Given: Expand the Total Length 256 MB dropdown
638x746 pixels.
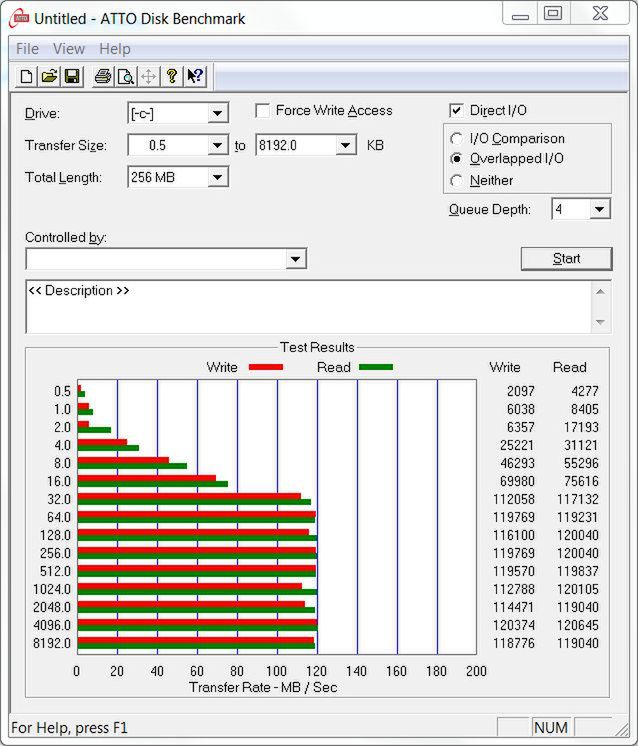Looking at the screenshot, I should (x=217, y=177).
